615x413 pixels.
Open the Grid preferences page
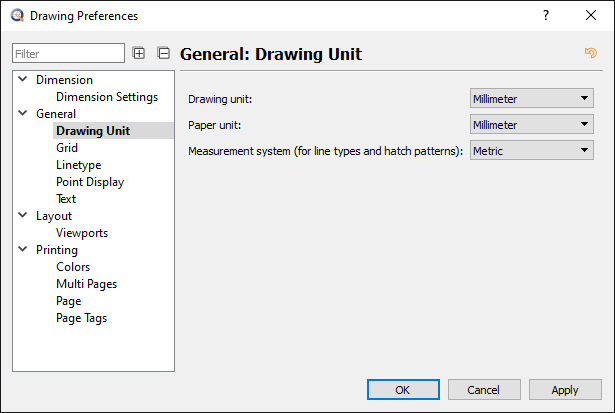point(67,148)
